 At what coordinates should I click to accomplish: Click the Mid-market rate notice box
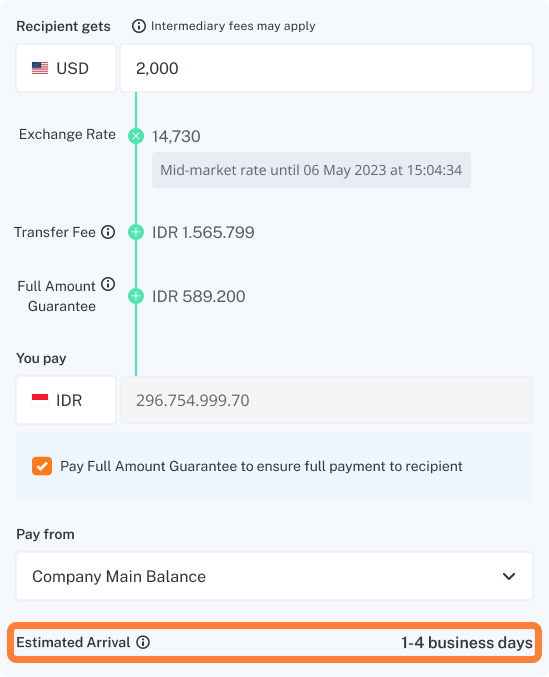click(x=311, y=170)
